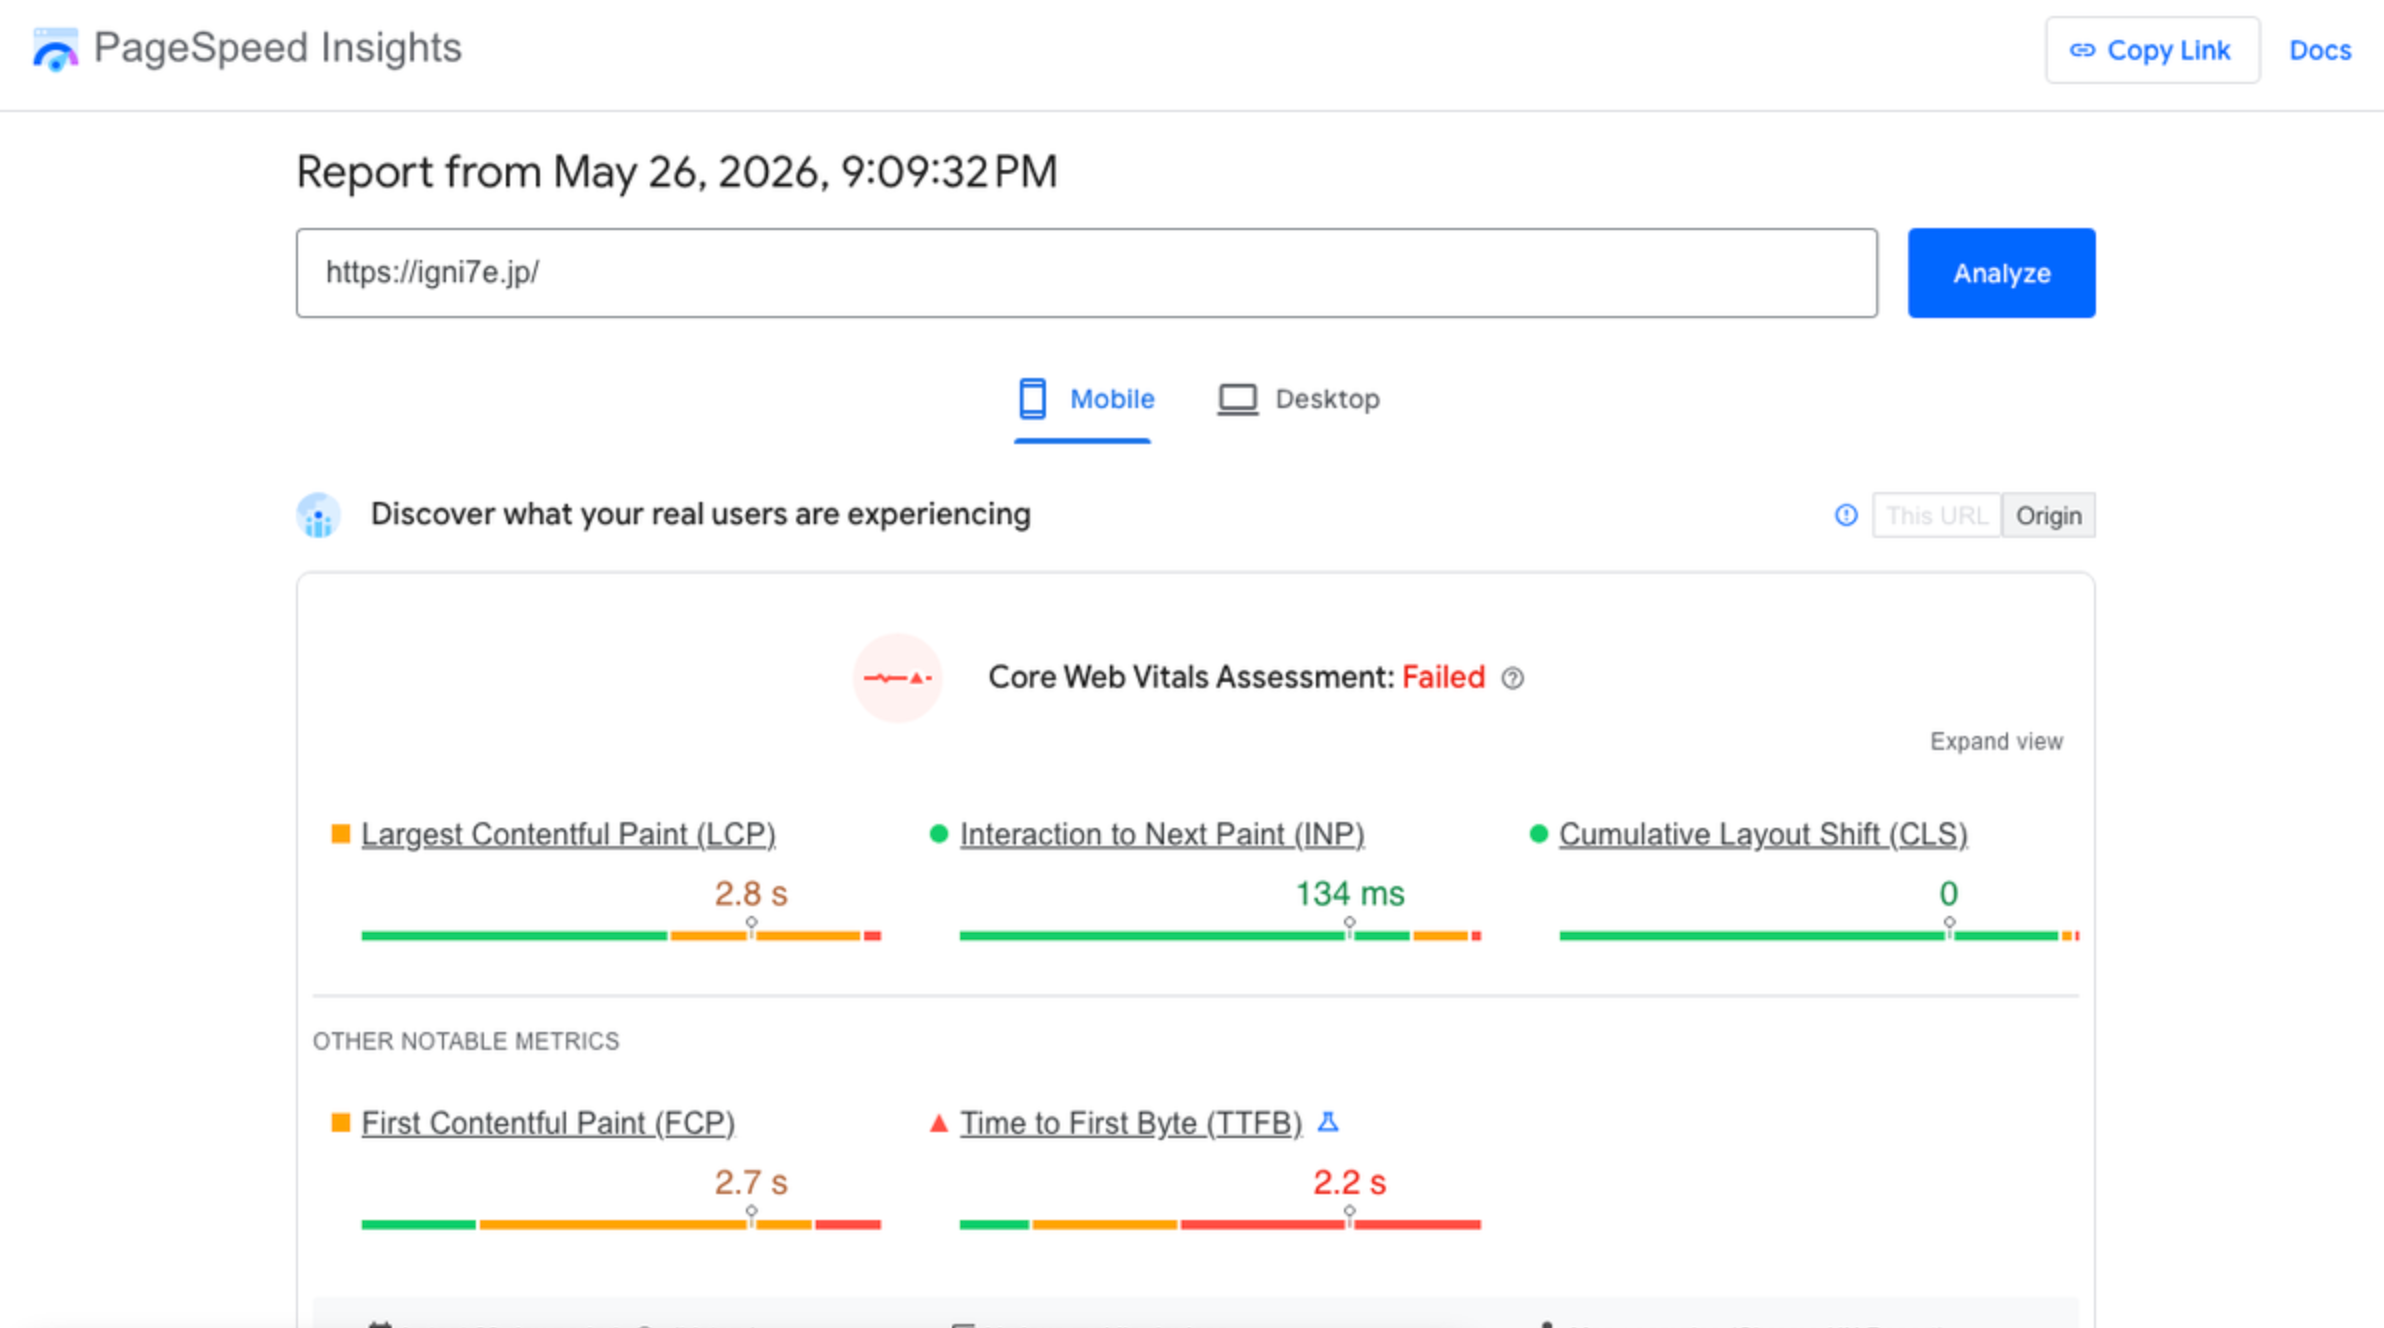Click the desktop laptop icon
The height and width of the screenshot is (1328, 2384).
point(1237,399)
